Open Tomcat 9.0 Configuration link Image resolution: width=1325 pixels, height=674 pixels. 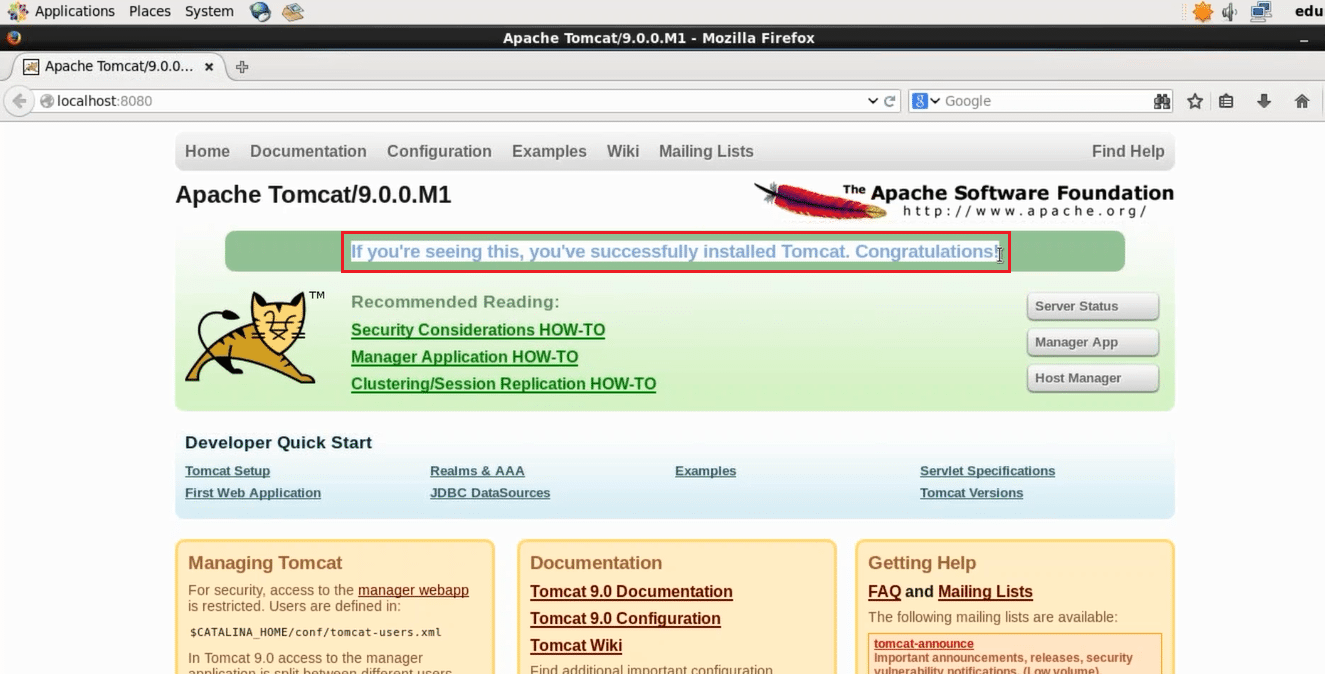tap(625, 619)
